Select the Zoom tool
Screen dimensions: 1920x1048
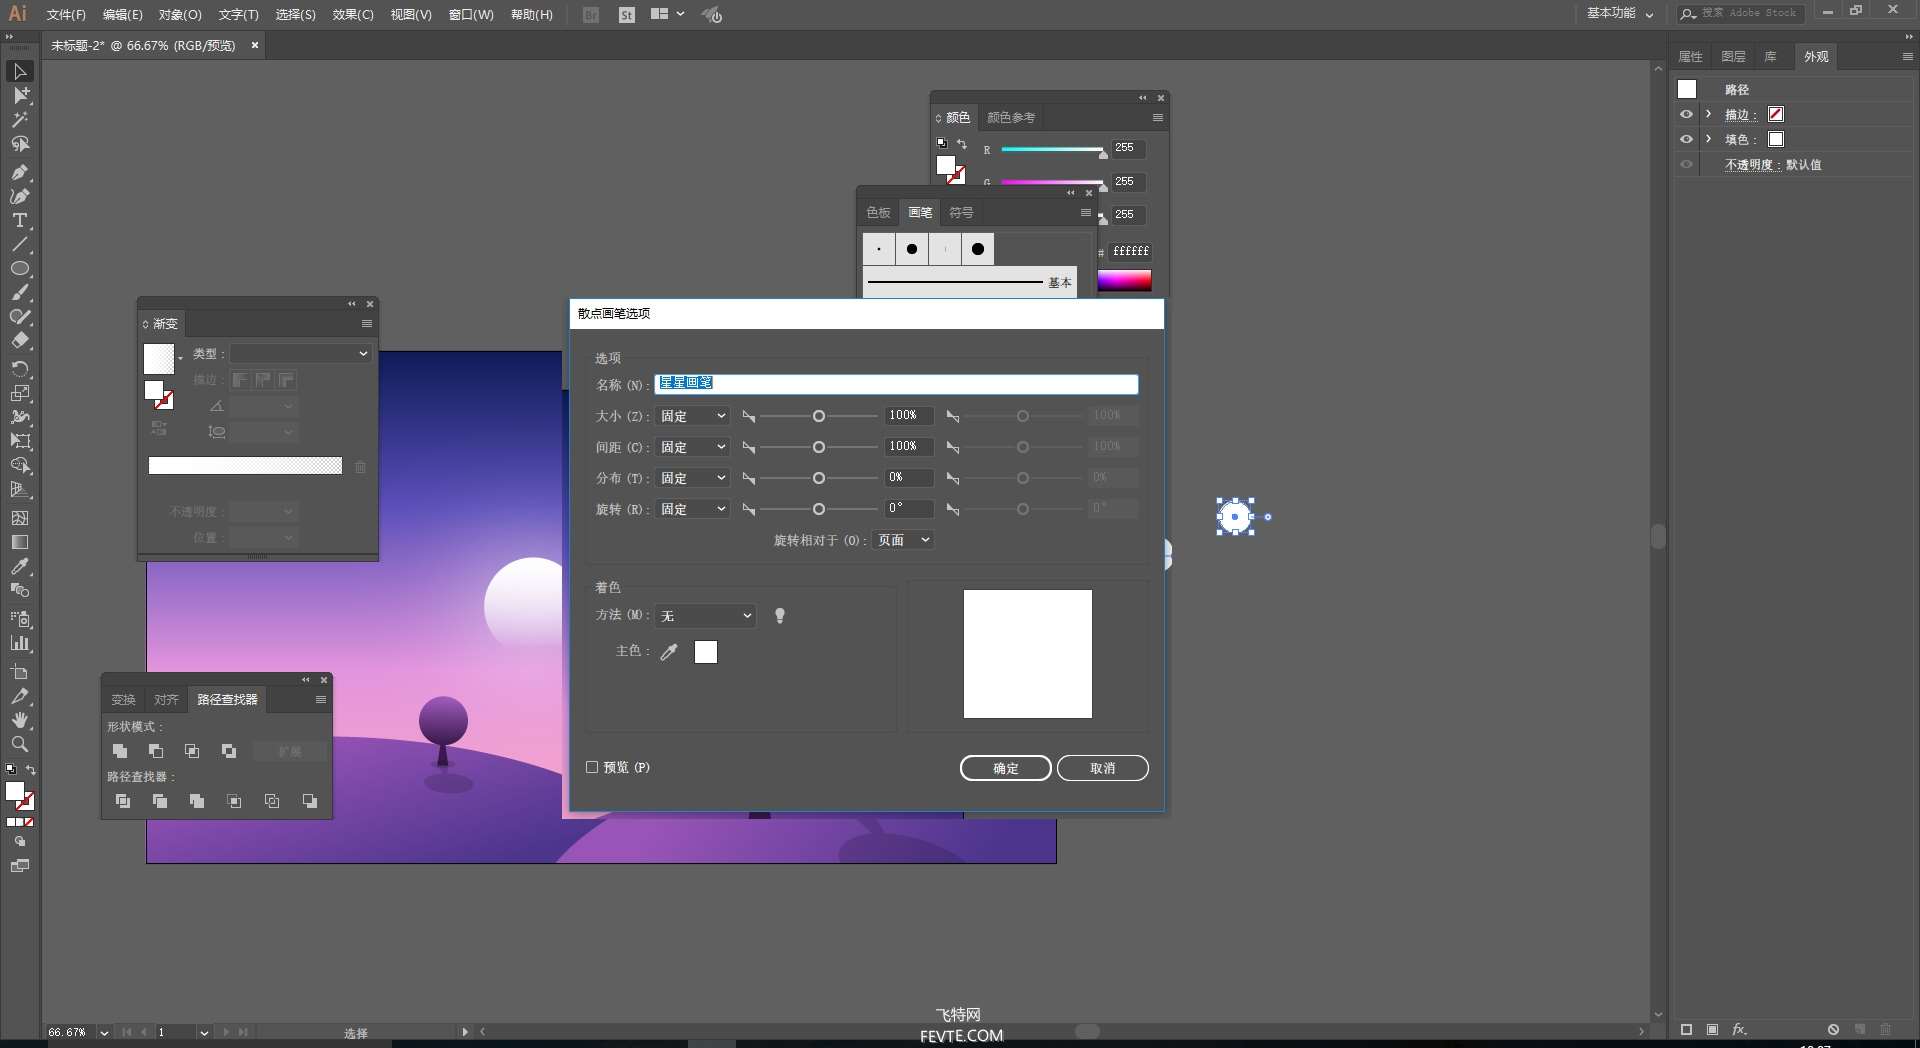20,744
